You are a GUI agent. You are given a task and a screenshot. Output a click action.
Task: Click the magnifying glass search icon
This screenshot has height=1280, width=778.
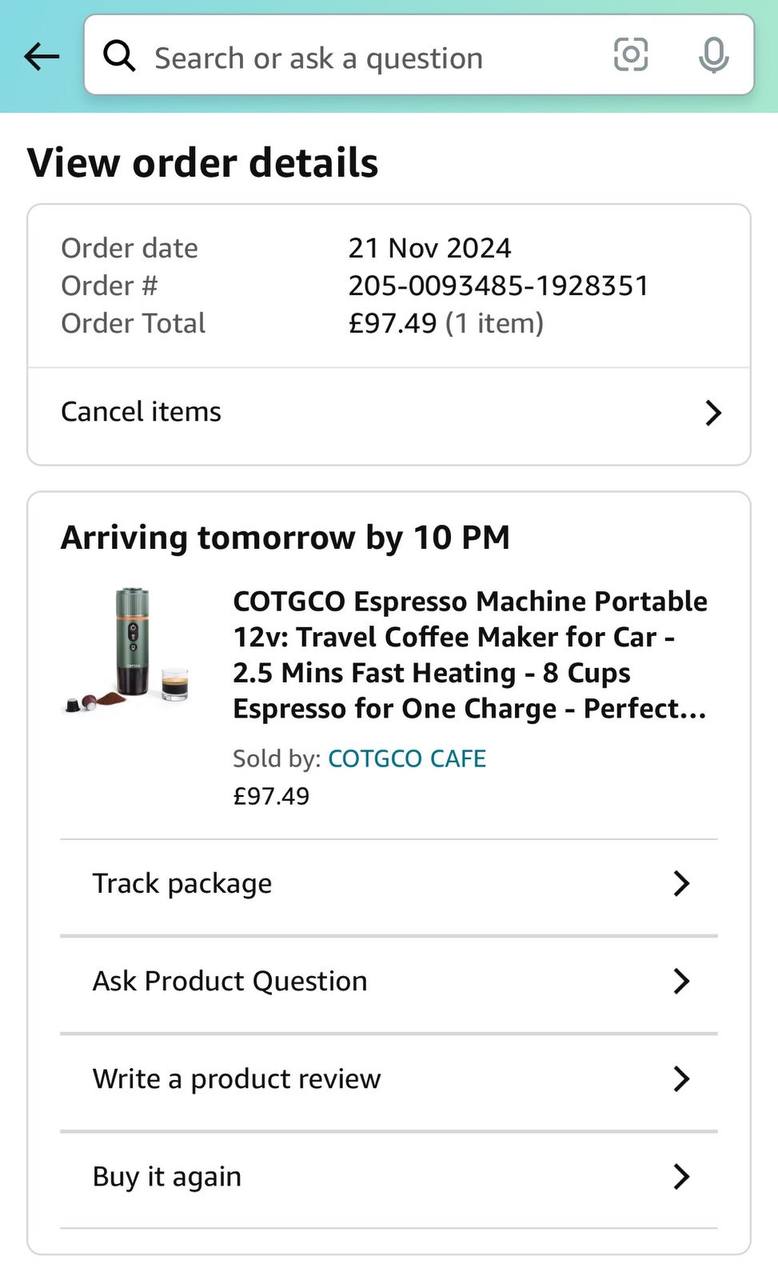pos(119,57)
